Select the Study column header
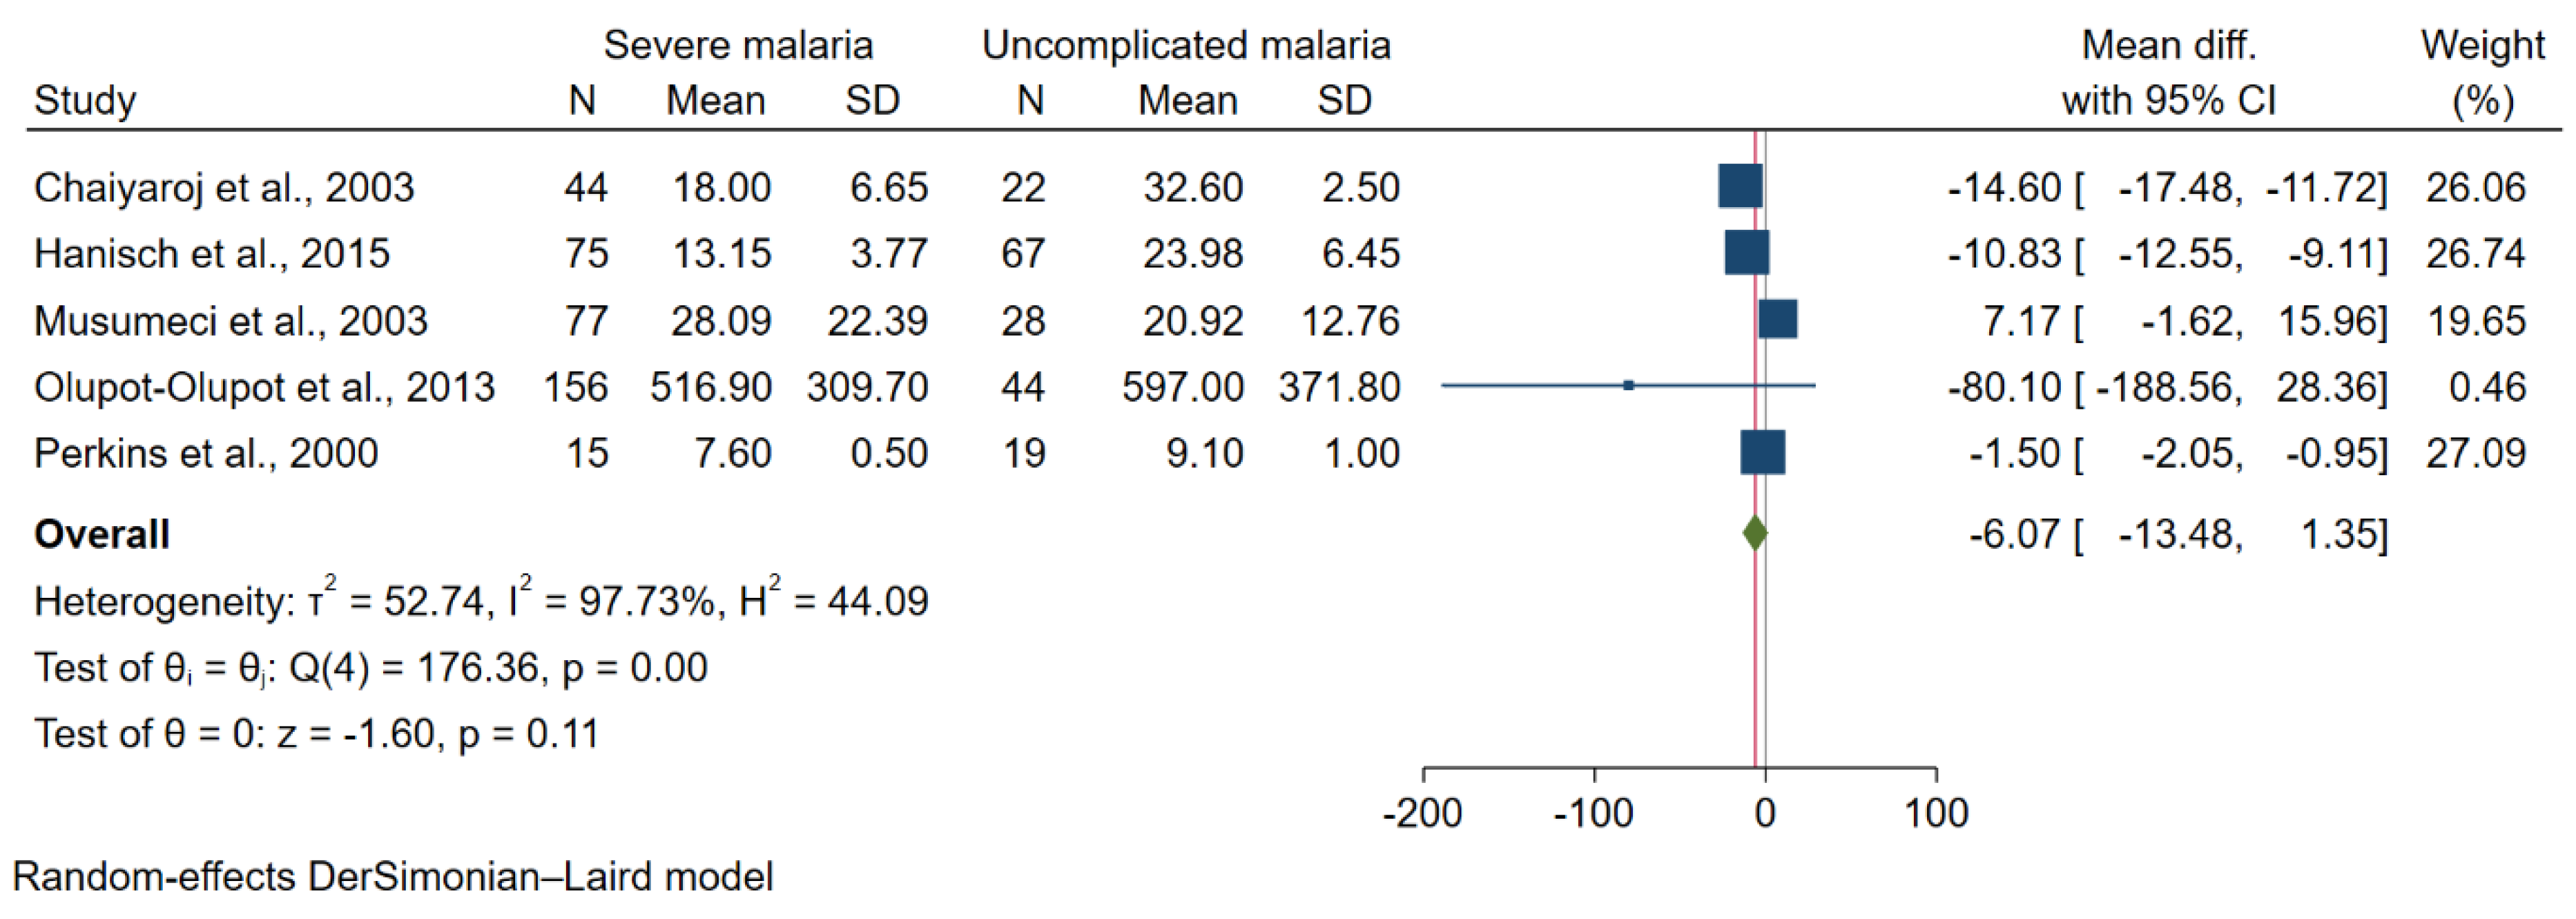The height and width of the screenshot is (919, 2576). (x=85, y=100)
